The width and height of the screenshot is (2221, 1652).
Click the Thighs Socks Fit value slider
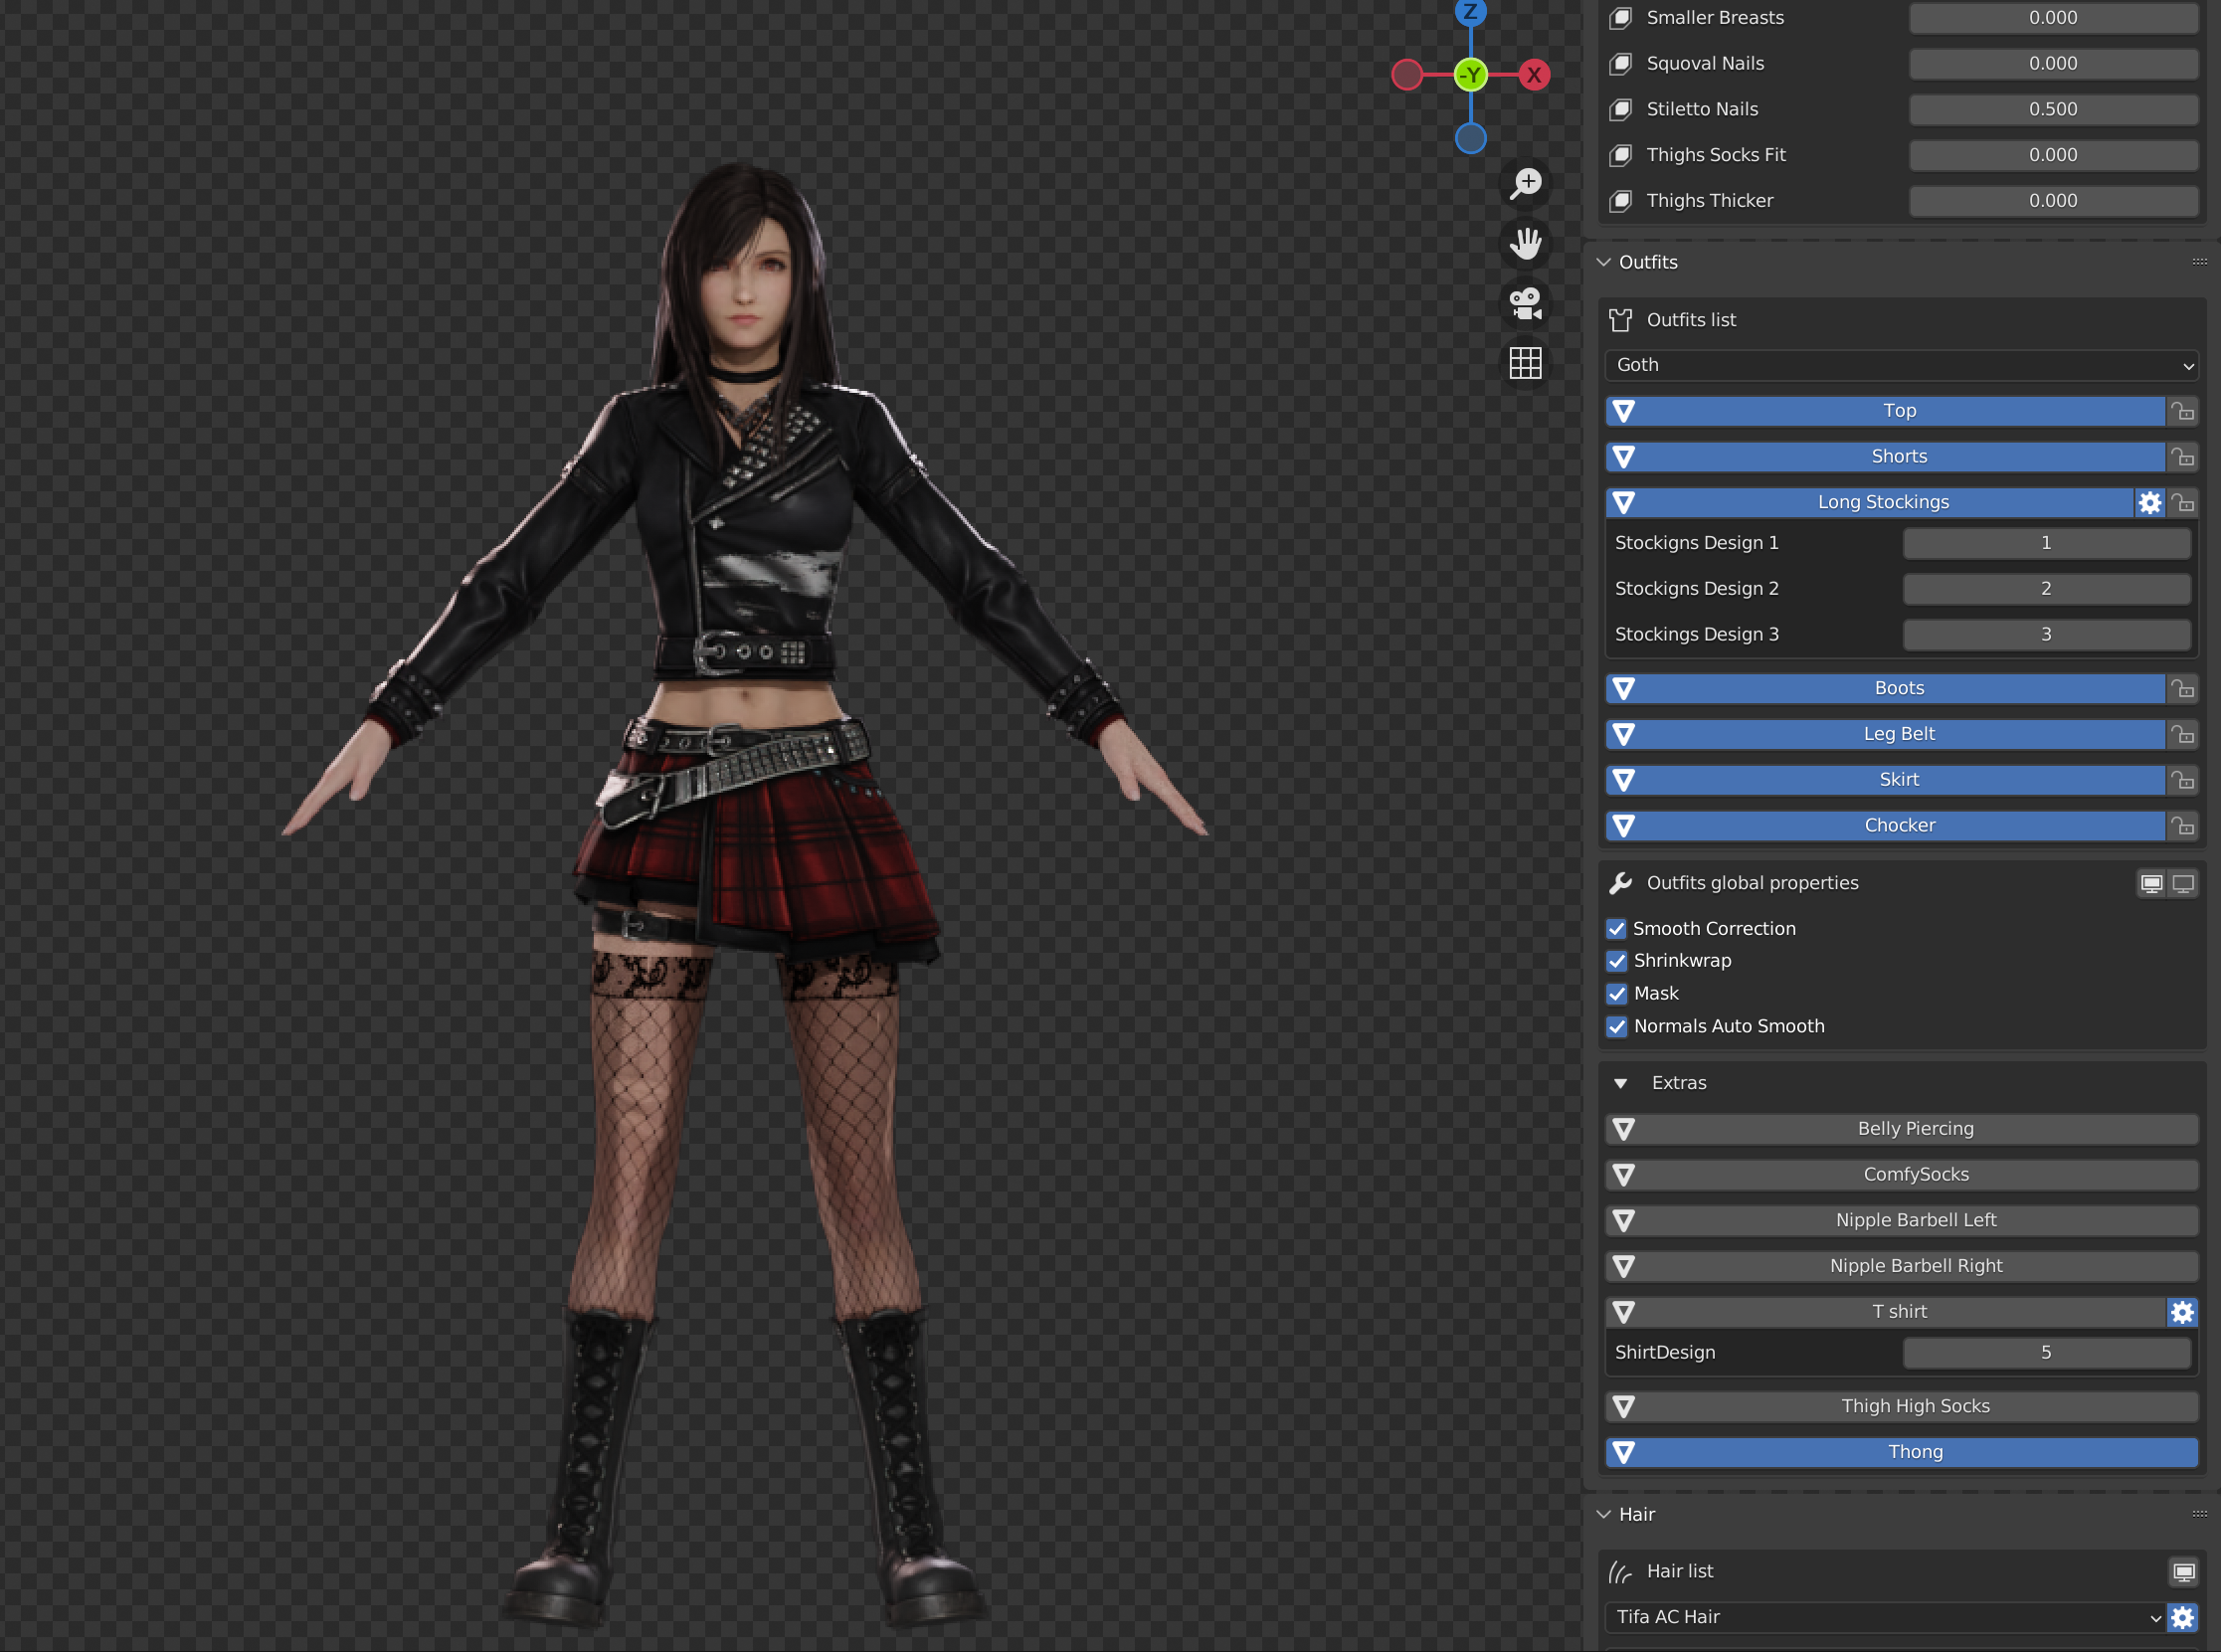click(2053, 156)
